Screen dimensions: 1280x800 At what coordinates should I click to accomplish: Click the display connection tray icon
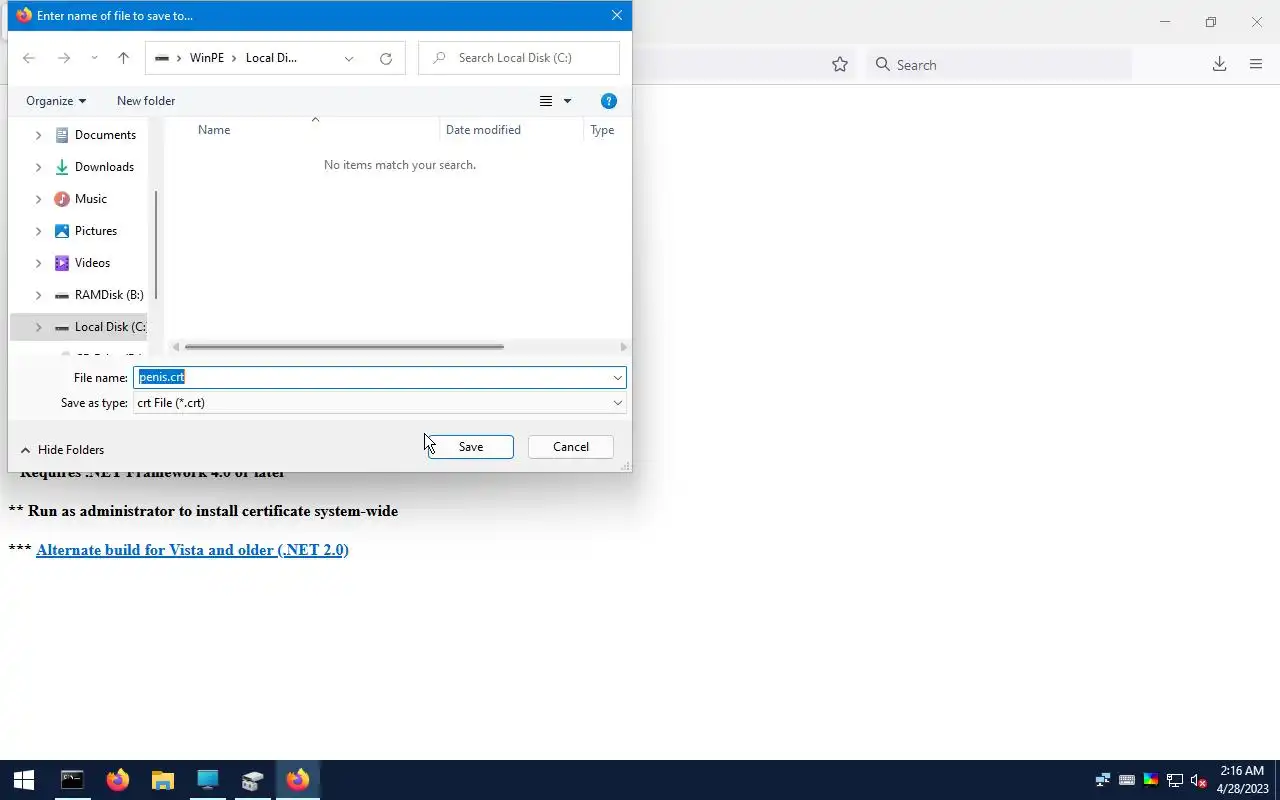tap(1175, 780)
